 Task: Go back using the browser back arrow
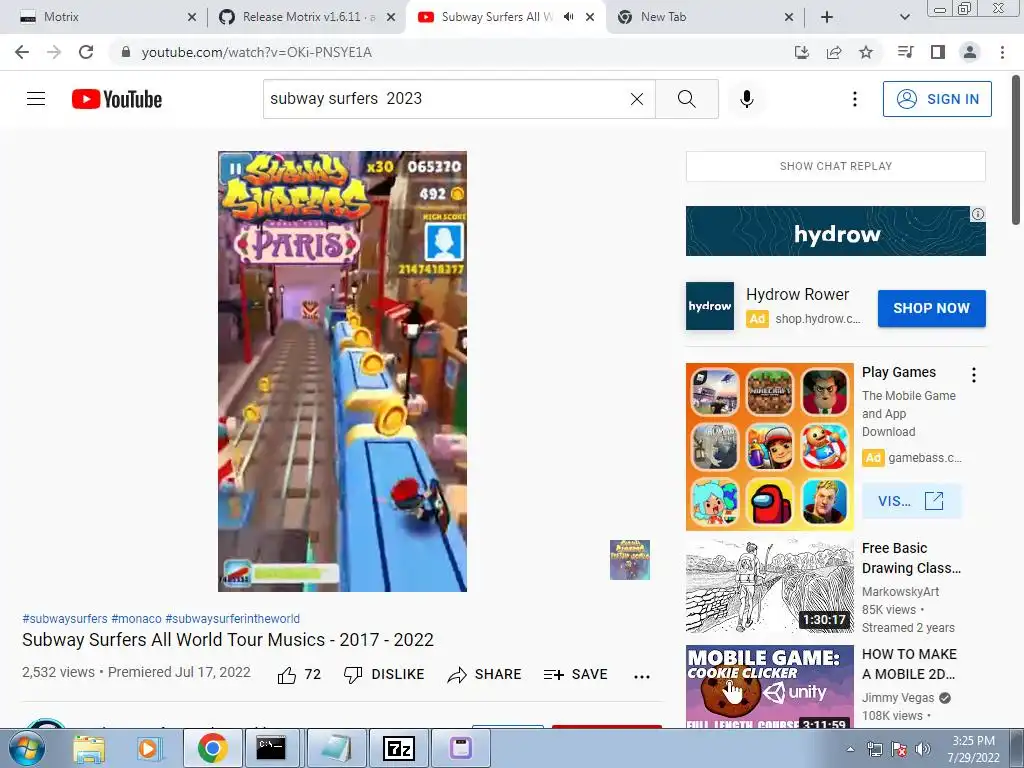point(22,52)
